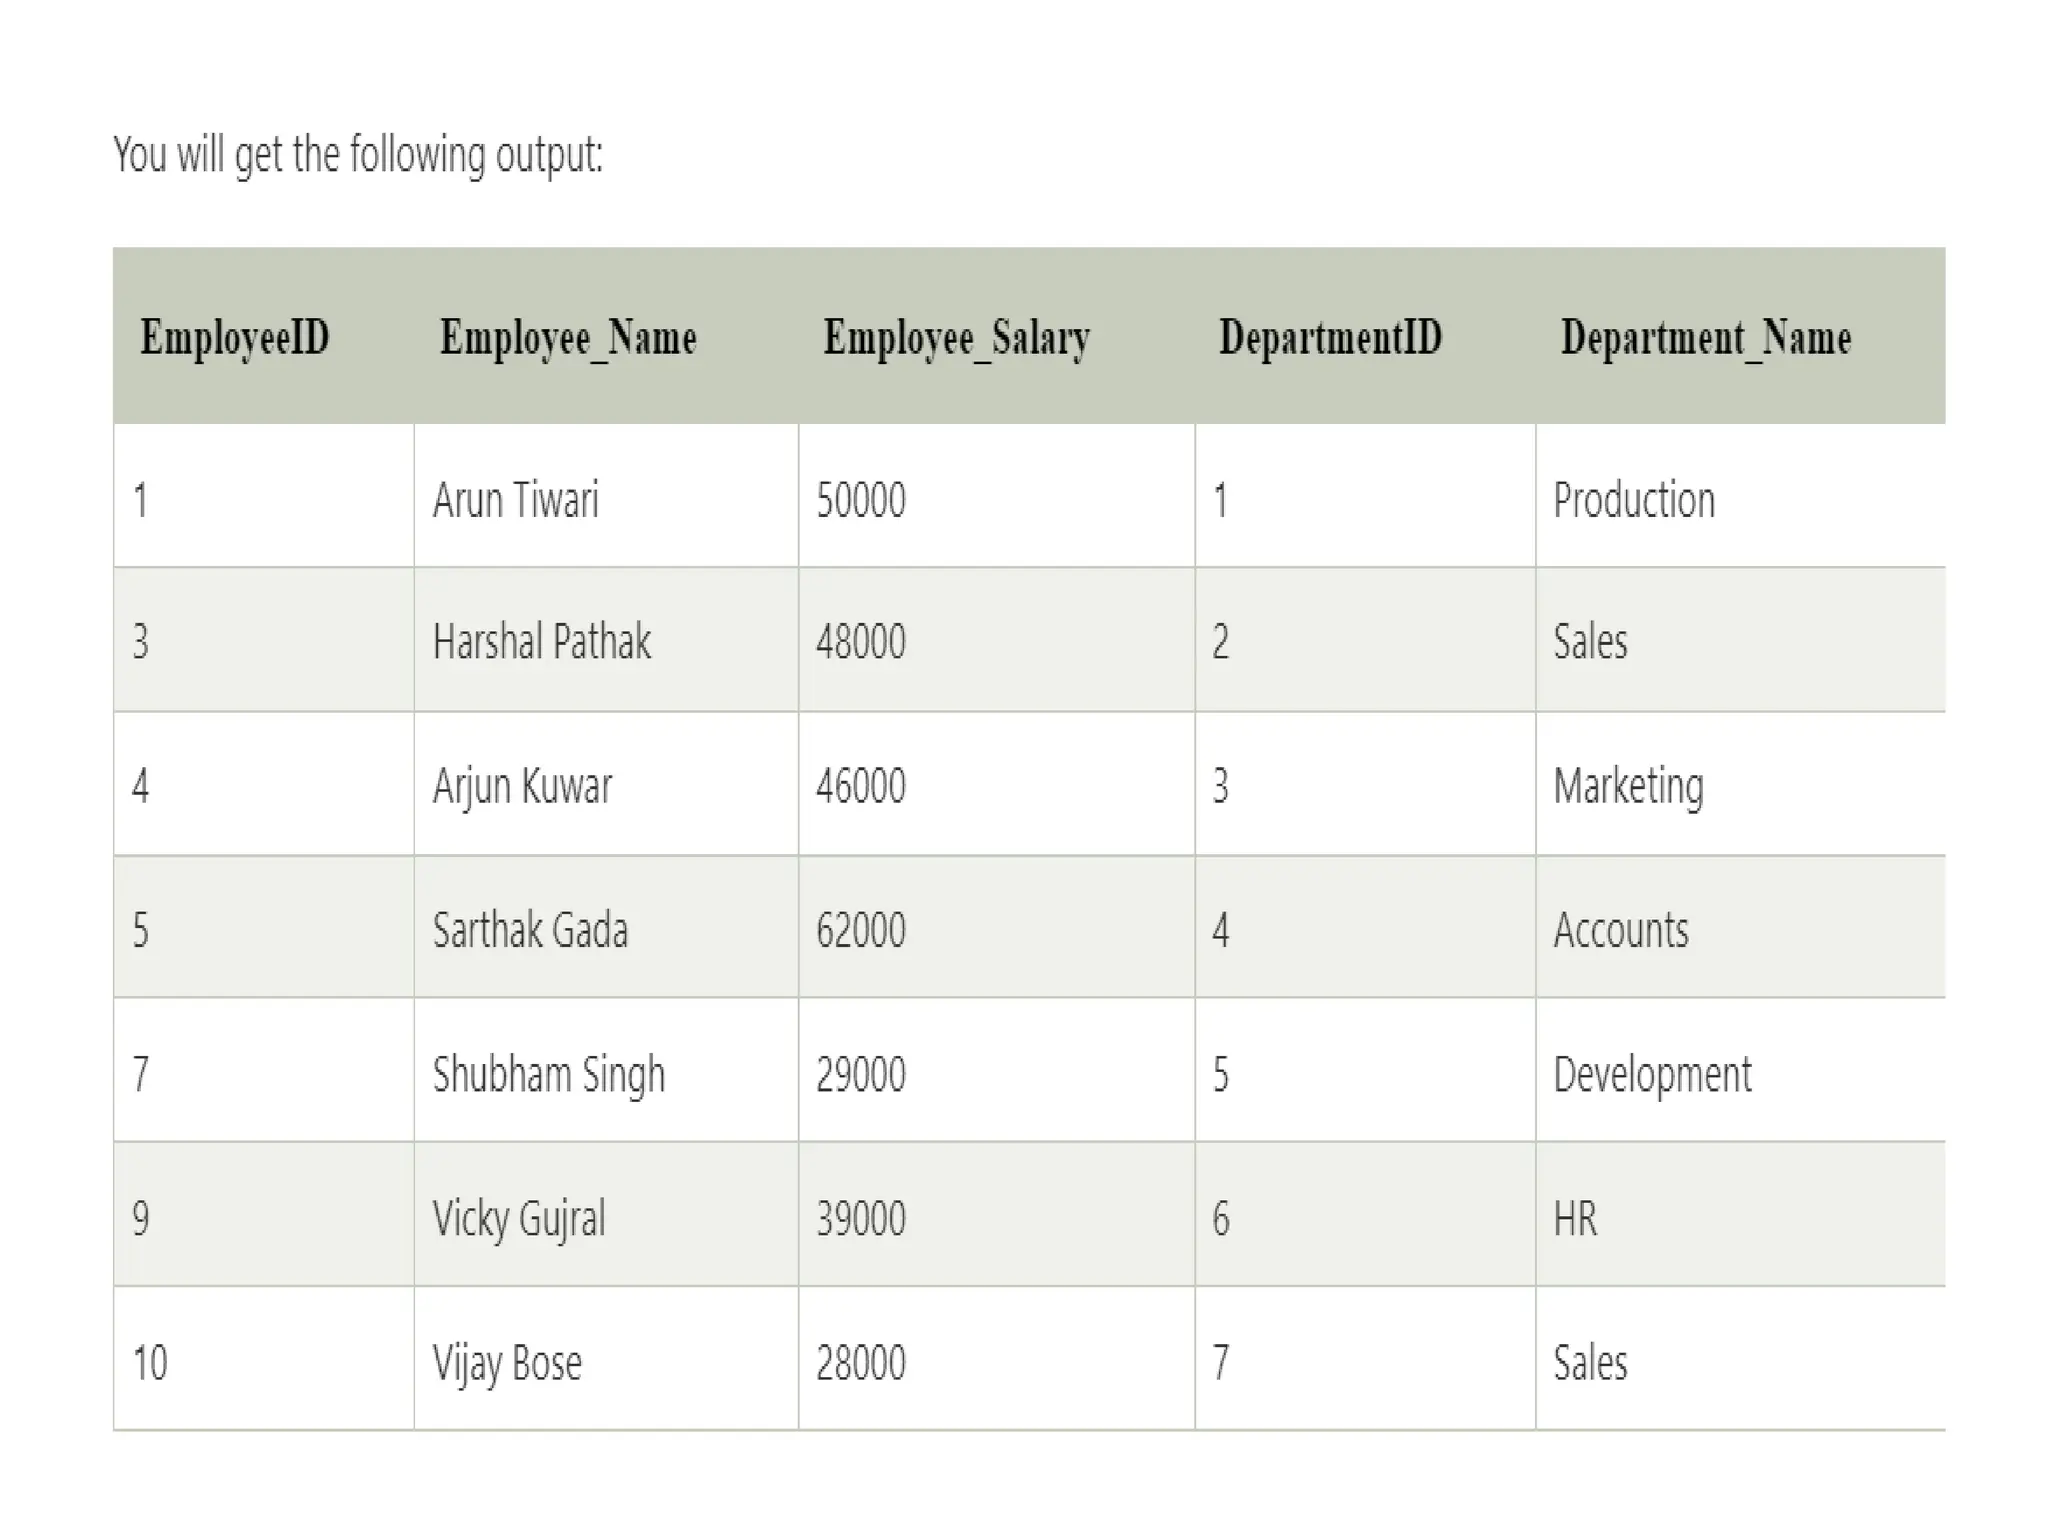The width and height of the screenshot is (2048, 1536).
Task: Select the Development department cell
Action: click(x=1651, y=1074)
